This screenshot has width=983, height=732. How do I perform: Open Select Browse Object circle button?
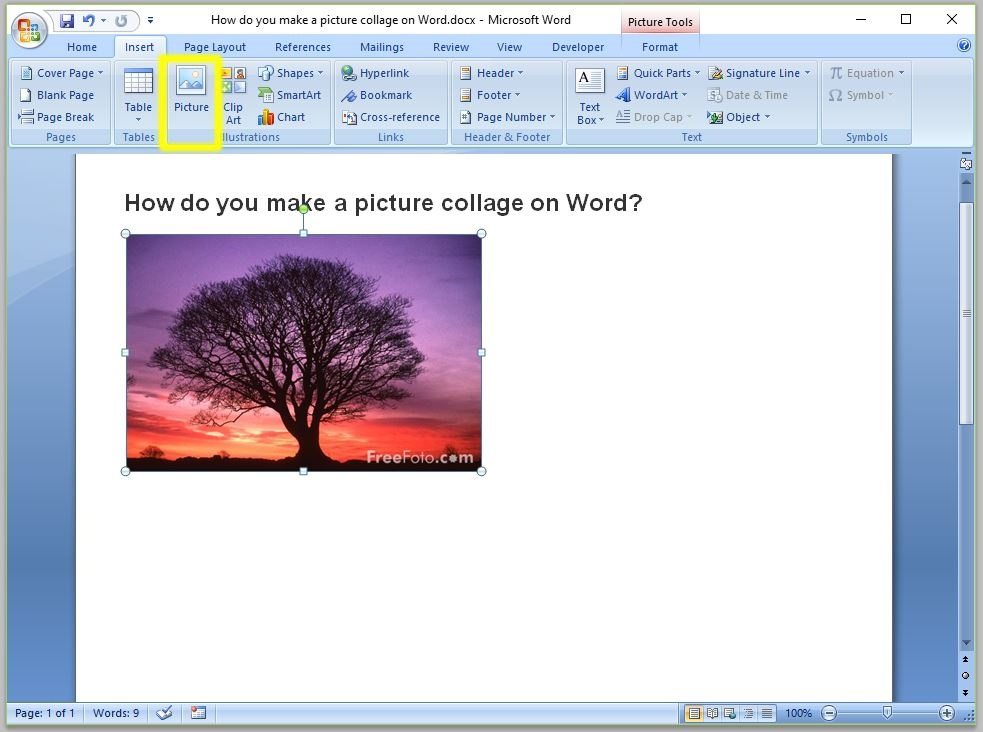[x=965, y=676]
